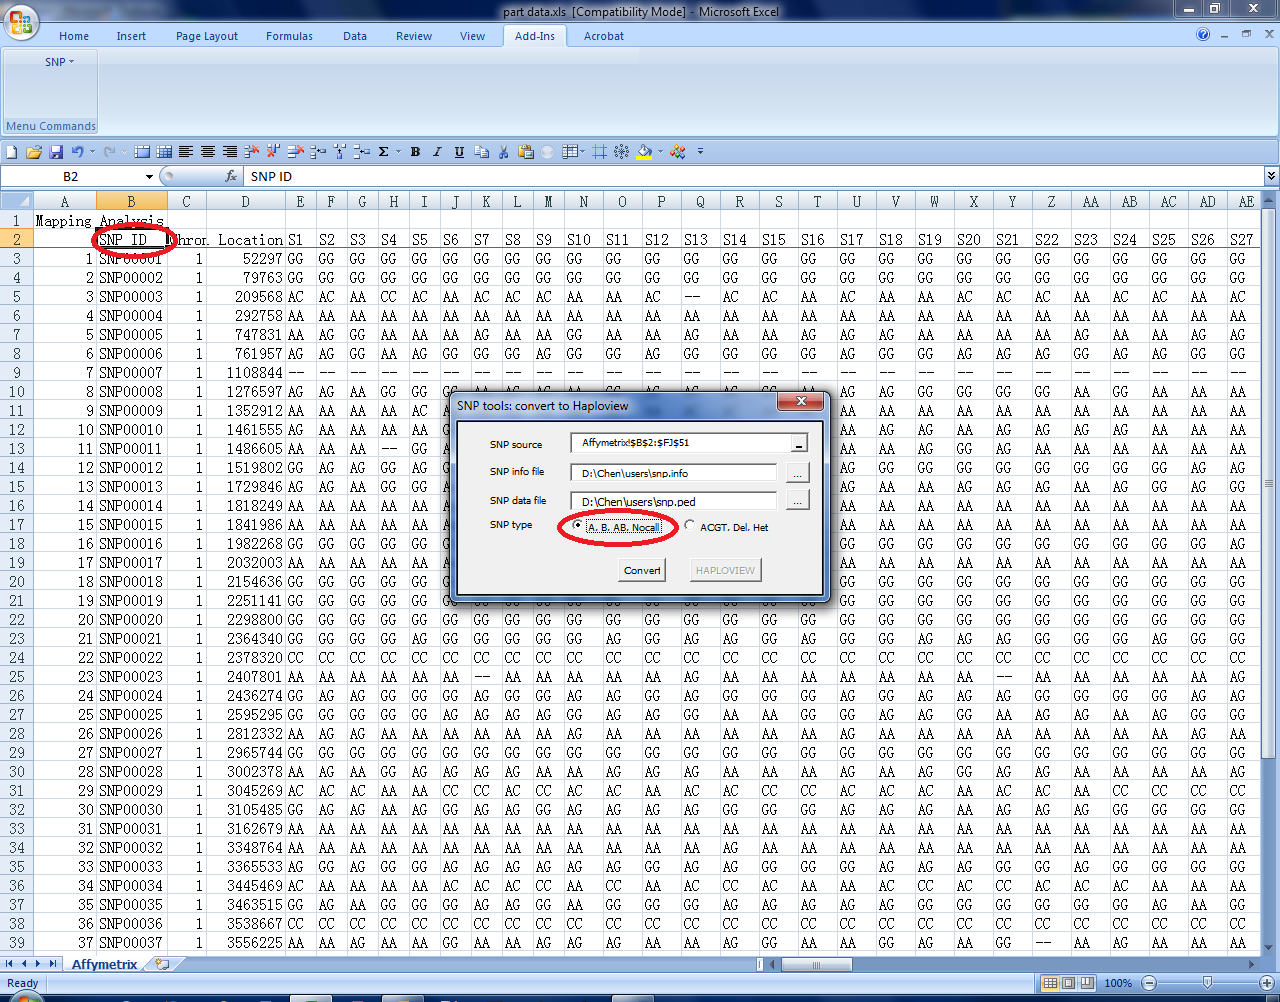Screen dimensions: 1280x1002
Task: Open Excel Help question mark icon
Action: pos(1203,35)
